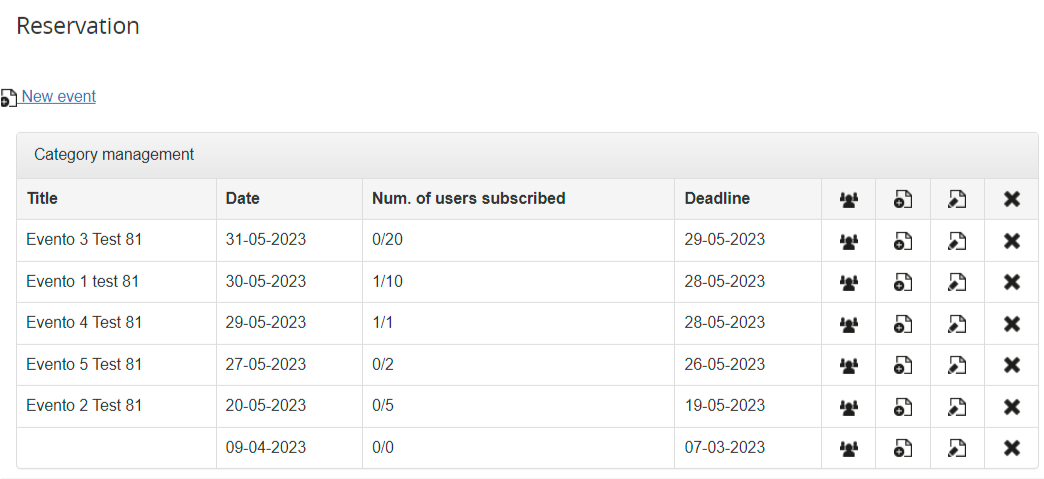The image size is (1044, 479).
Task: Delete the untitled event dated 09-04-2023
Action: [1011, 448]
